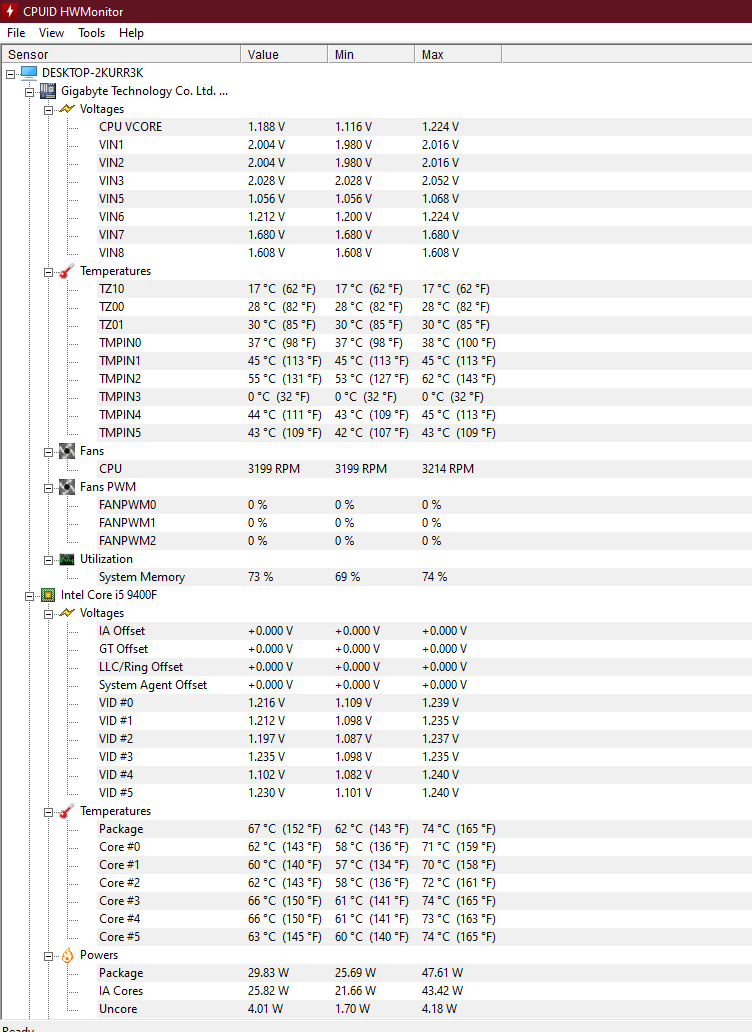
Task: Collapse the motherboard Voltages section
Action: pos(49,110)
